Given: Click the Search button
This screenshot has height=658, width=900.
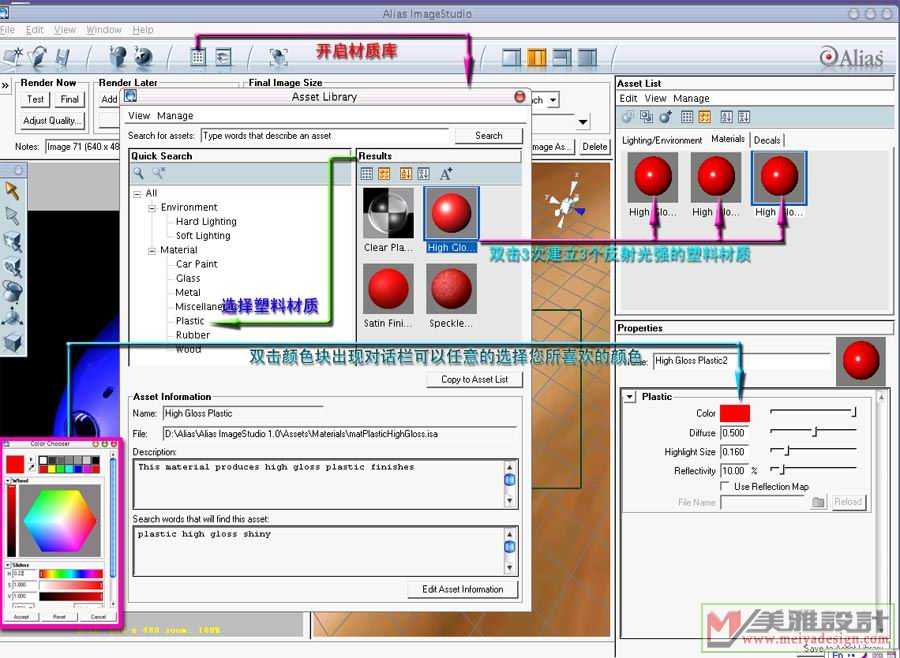Looking at the screenshot, I should pyautogui.click(x=488, y=136).
